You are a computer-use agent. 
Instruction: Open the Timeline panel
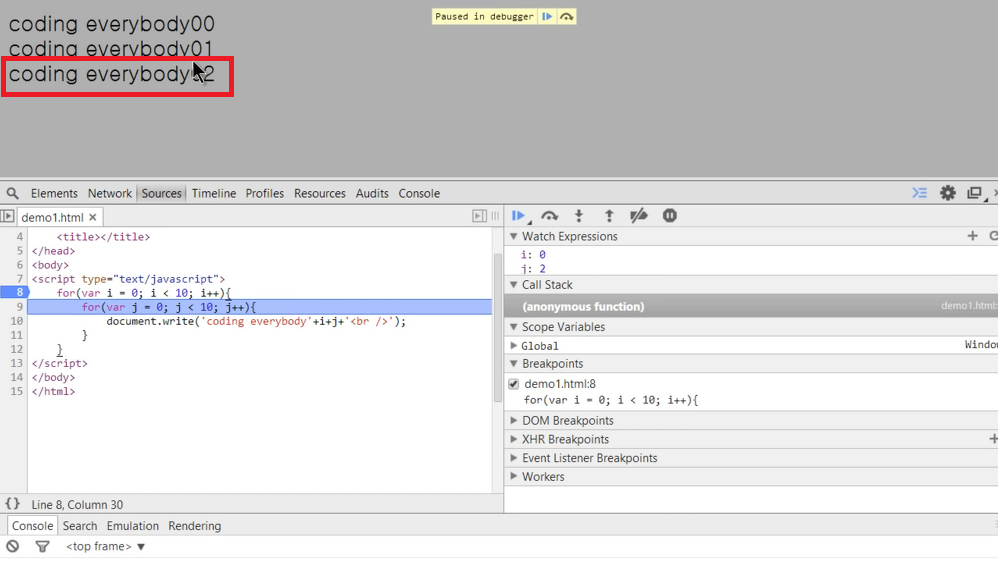[x=214, y=193]
